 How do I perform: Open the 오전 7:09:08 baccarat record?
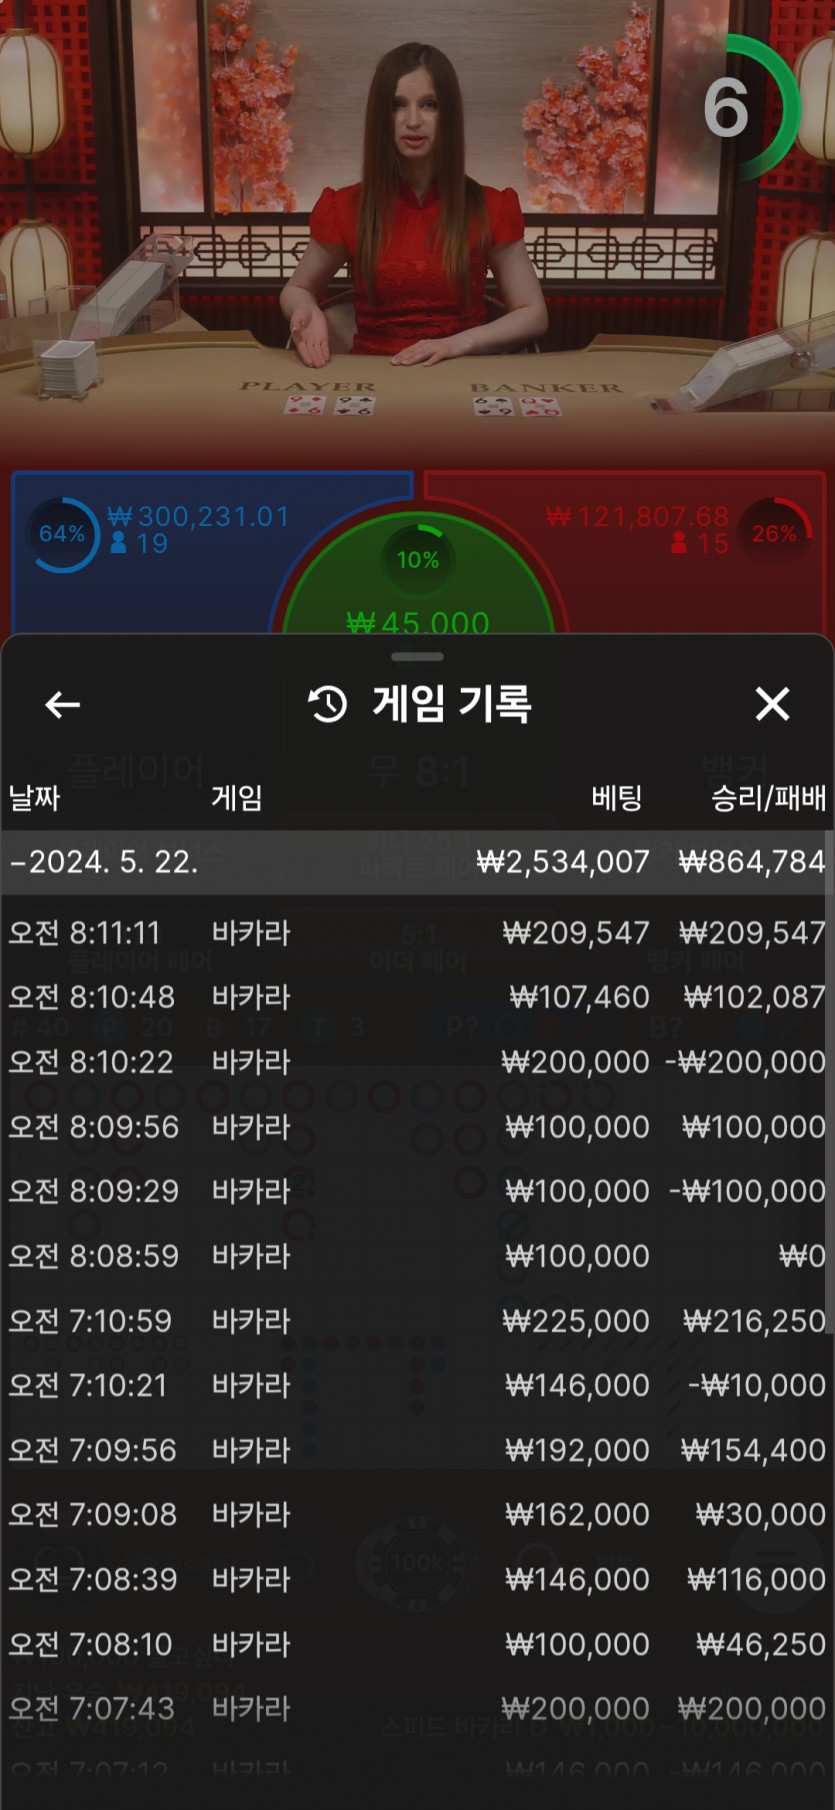coord(417,1514)
